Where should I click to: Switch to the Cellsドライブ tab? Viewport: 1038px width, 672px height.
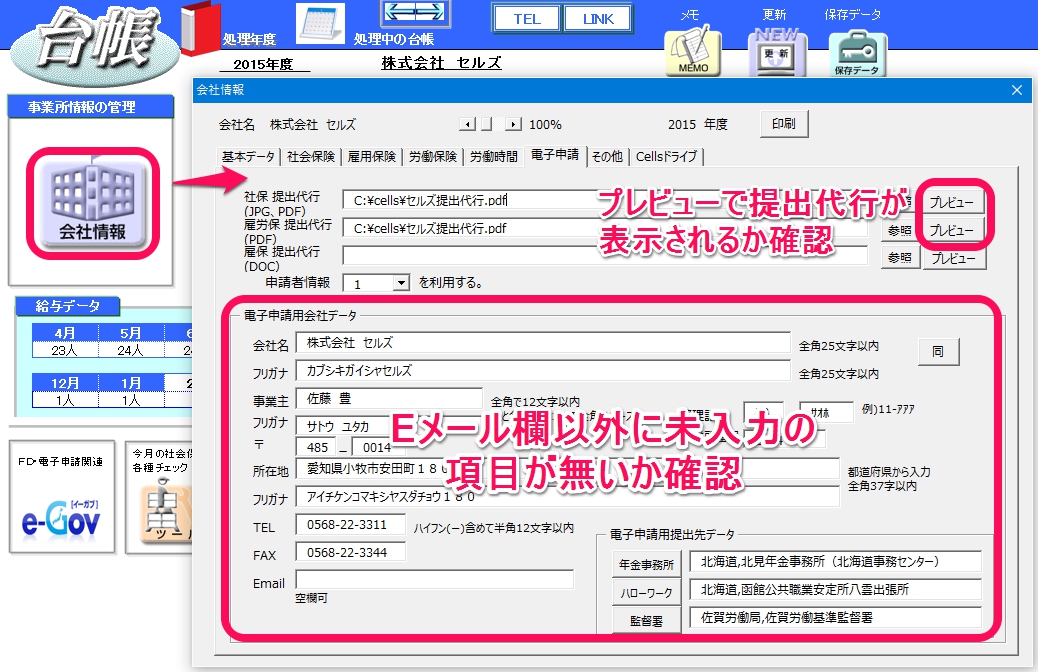(666, 157)
